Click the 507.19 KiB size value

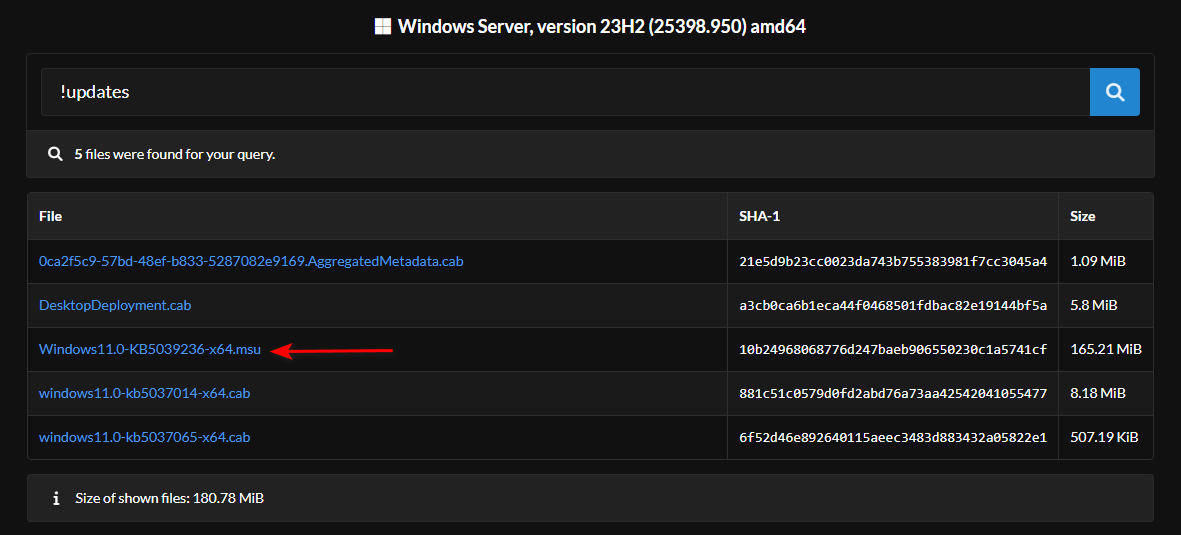pos(1104,437)
